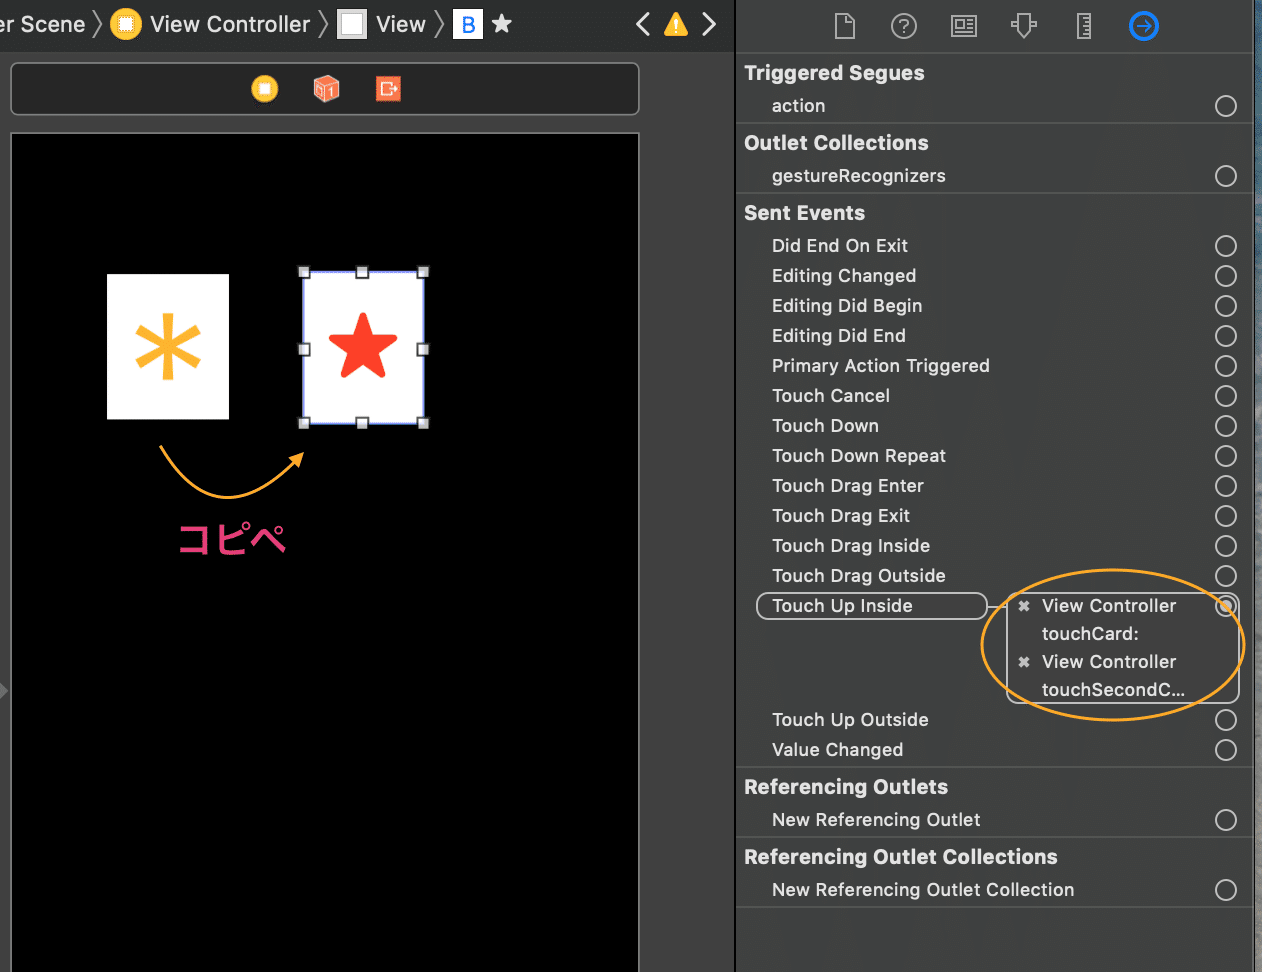Open the Size inspector ruler icon
This screenshot has width=1262, height=972.
pyautogui.click(x=1084, y=25)
